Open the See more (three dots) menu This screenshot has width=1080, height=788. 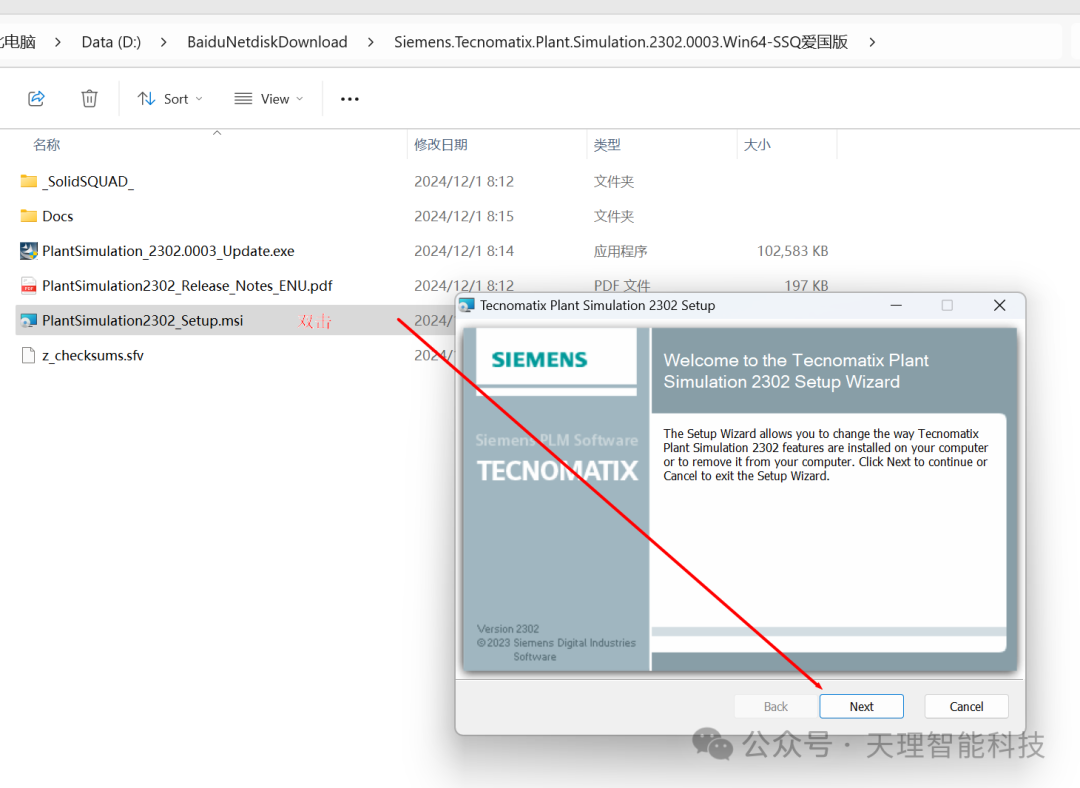pos(350,99)
